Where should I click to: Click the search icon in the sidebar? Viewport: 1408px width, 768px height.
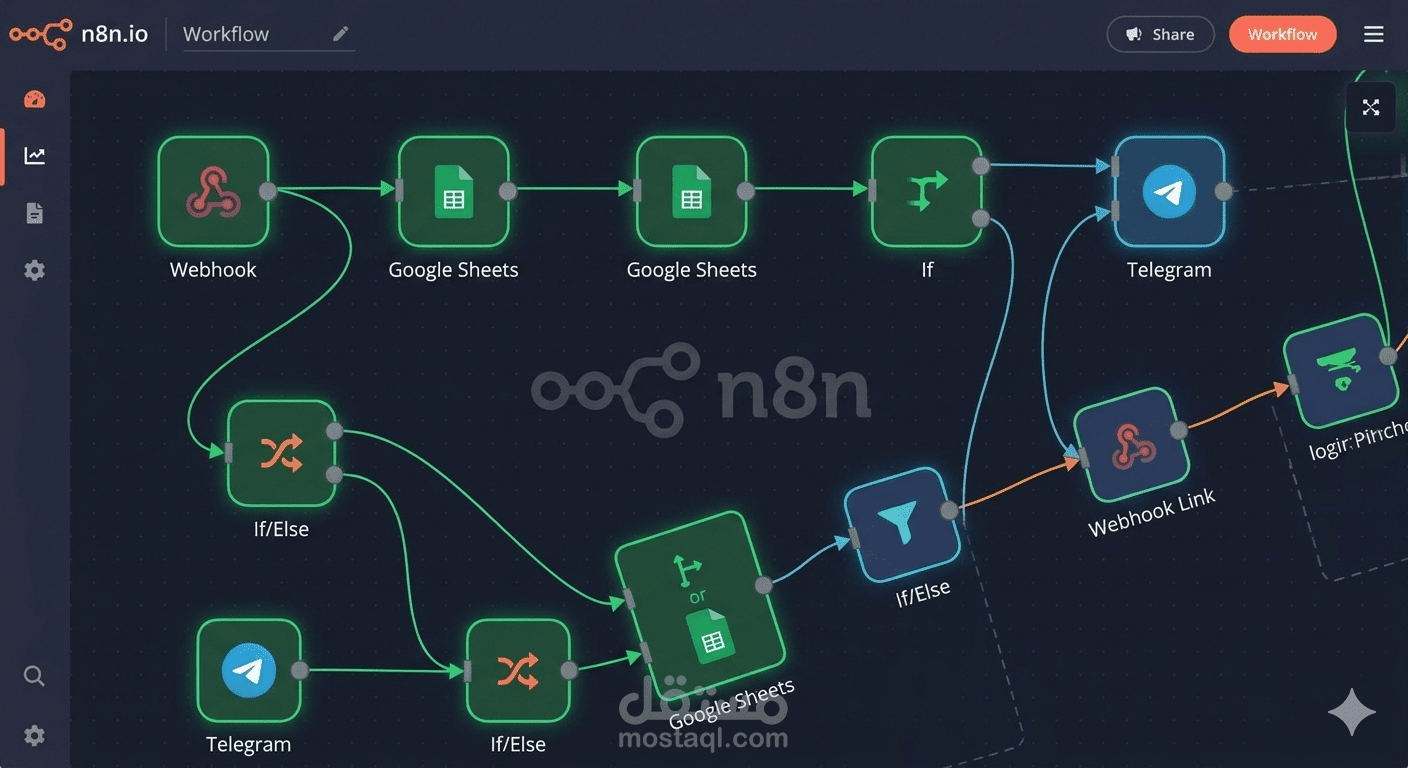[34, 676]
